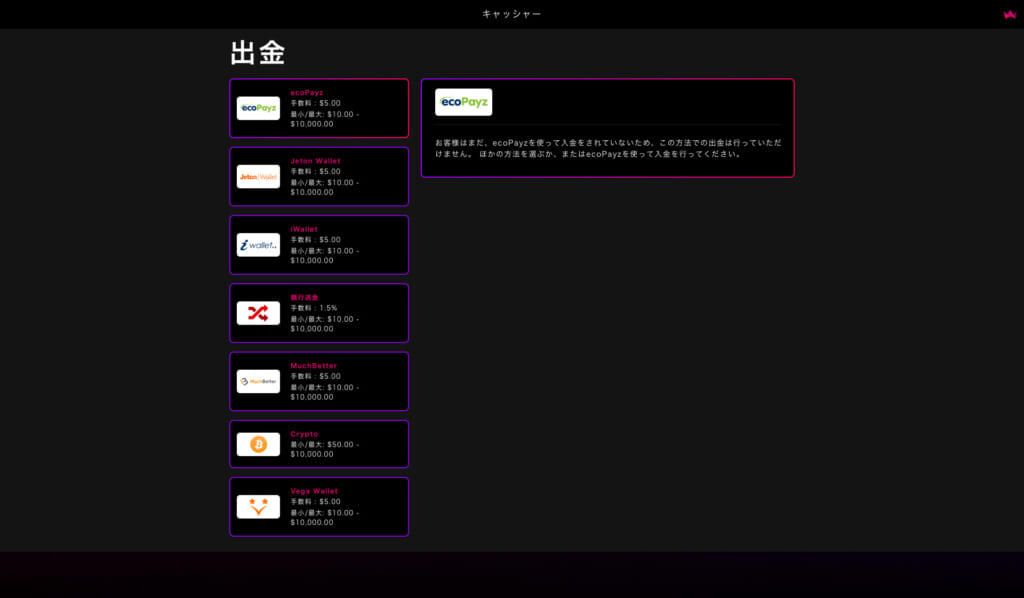Click the Jeton Wallet logo icon

pos(258,177)
